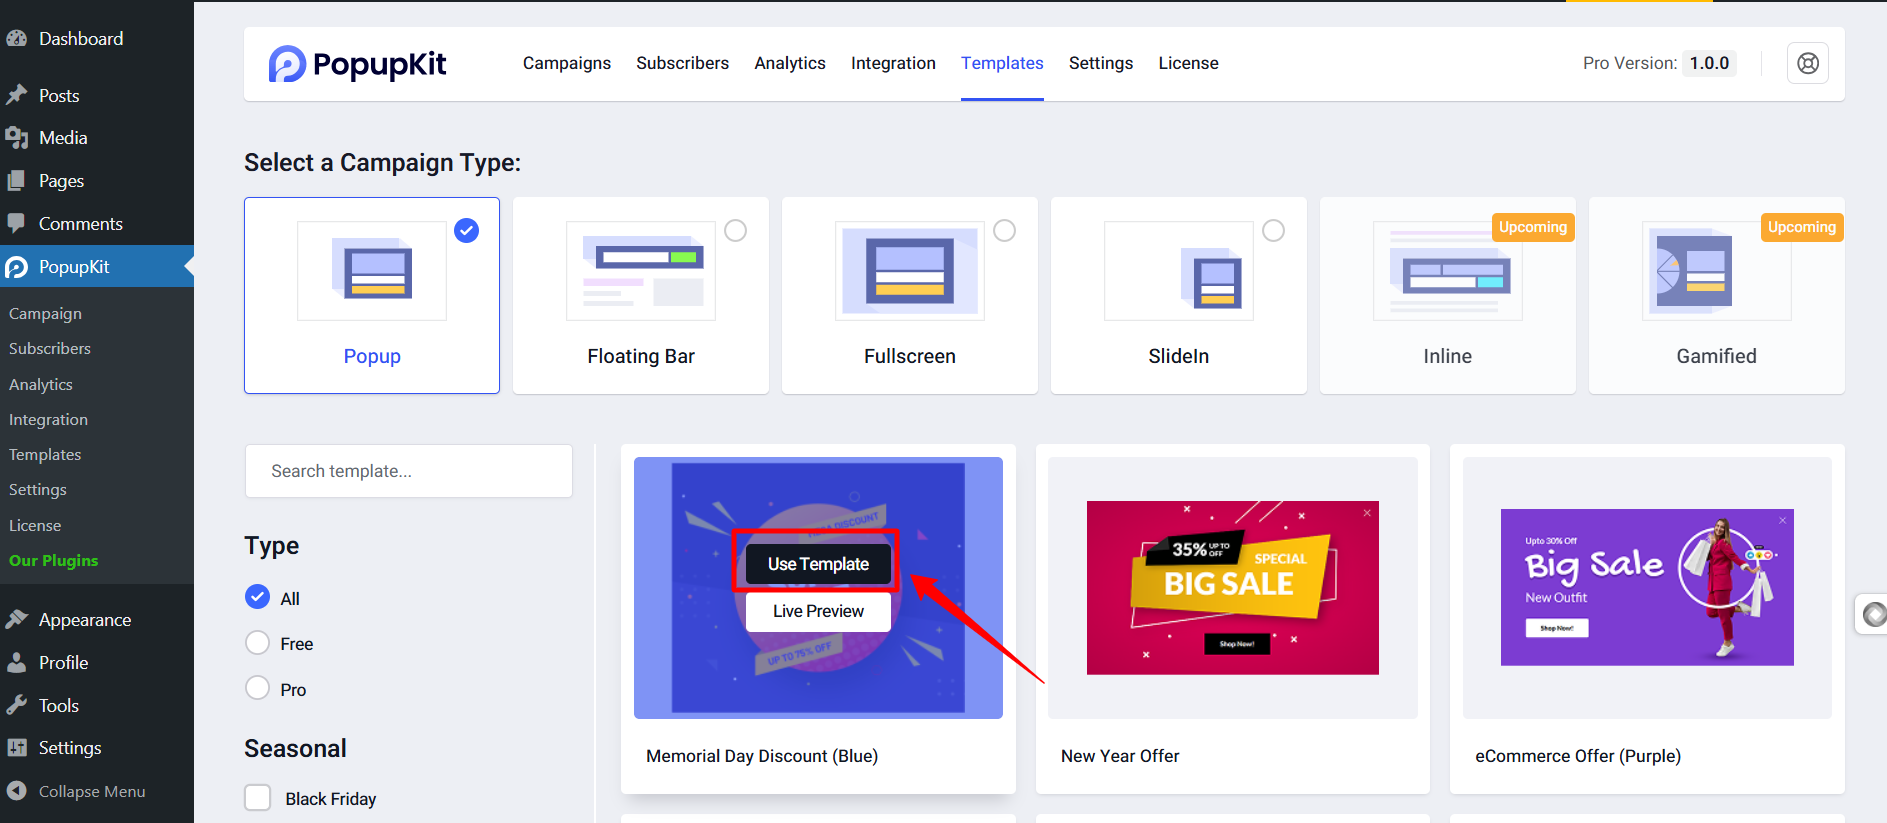Open the Campaigns tab
Image resolution: width=1887 pixels, height=823 pixels.
pos(567,63)
